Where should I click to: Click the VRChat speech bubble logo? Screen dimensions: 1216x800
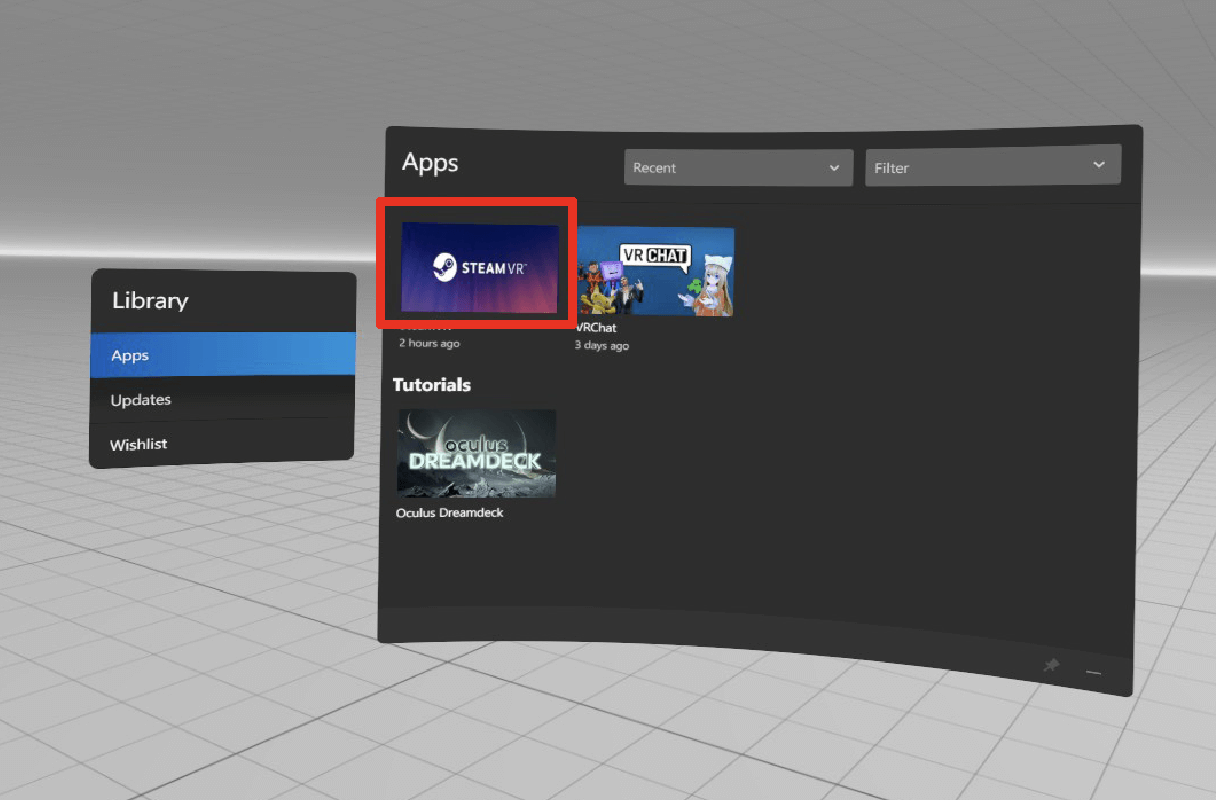[655, 255]
